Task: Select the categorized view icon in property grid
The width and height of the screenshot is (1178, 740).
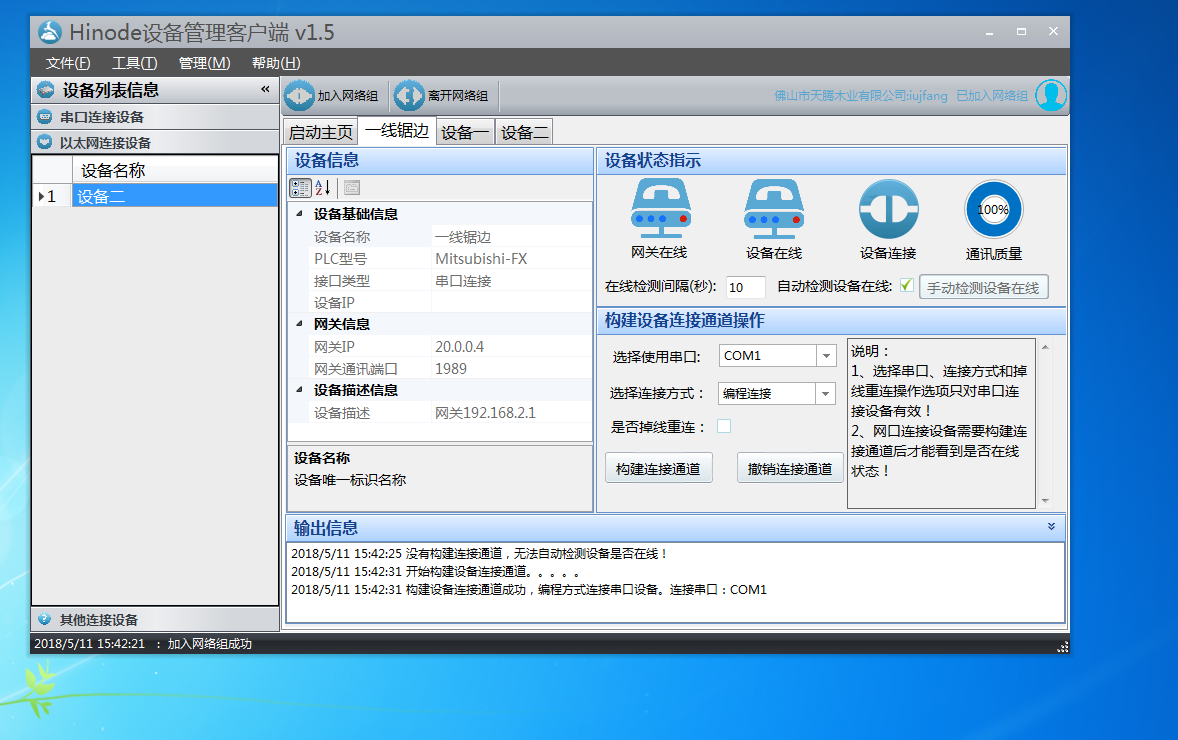Action: [x=300, y=187]
